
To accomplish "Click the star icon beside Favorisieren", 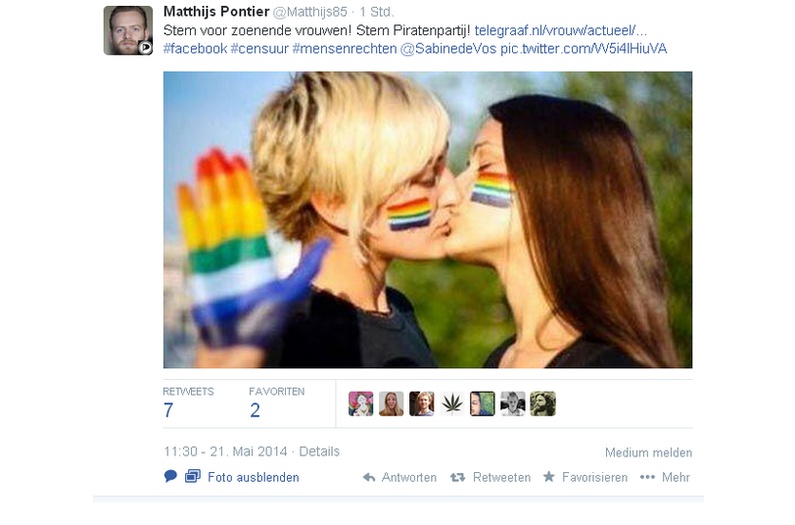I will (549, 477).
